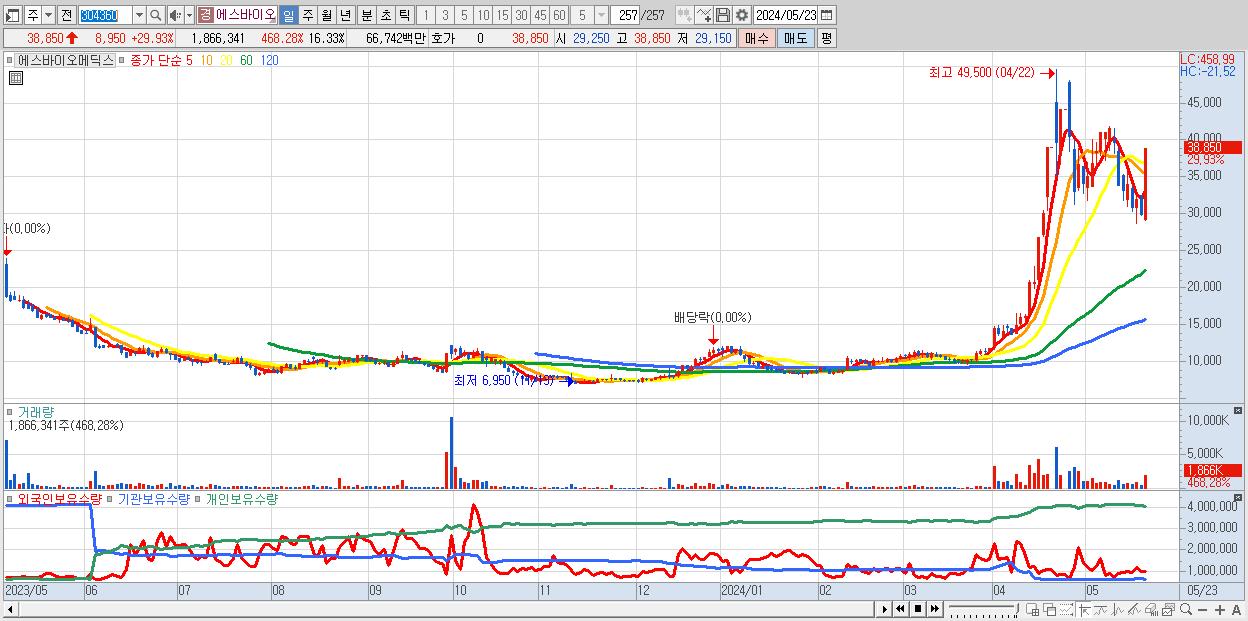Screen dimensions: 1248x621
Task: Click the custom interval field showing 5
Action: [x=582, y=15]
